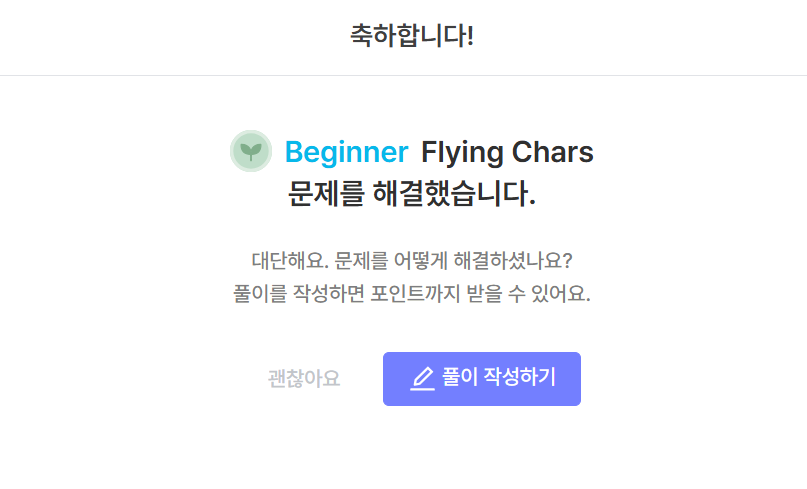The height and width of the screenshot is (489, 807).
Task: Click the 풀이를 작성하면 포인트까지 description line
Action: click(x=412, y=294)
